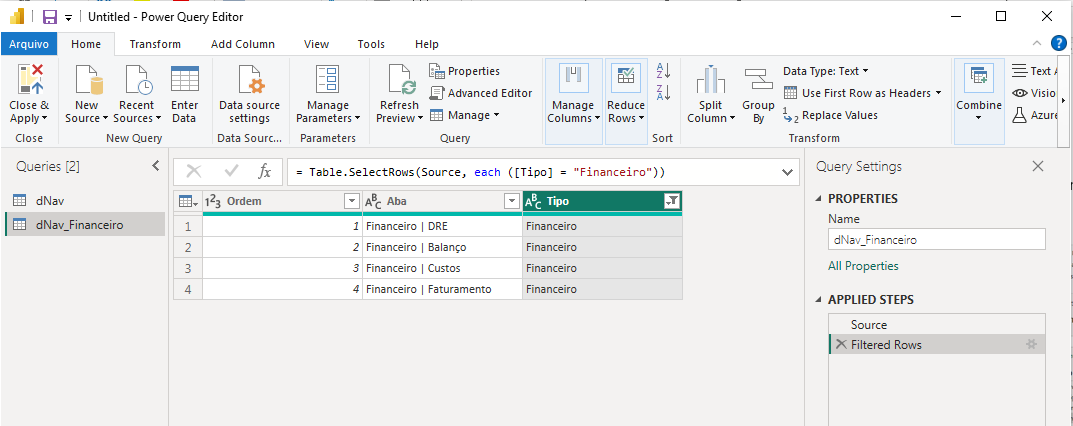1073x426 pixels.
Task: Sort column ascending A to Z
Action: pyautogui.click(x=662, y=70)
